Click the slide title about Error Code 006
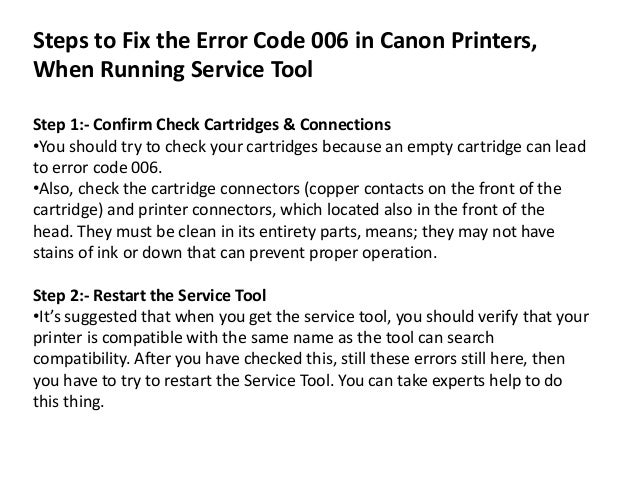 285,55
